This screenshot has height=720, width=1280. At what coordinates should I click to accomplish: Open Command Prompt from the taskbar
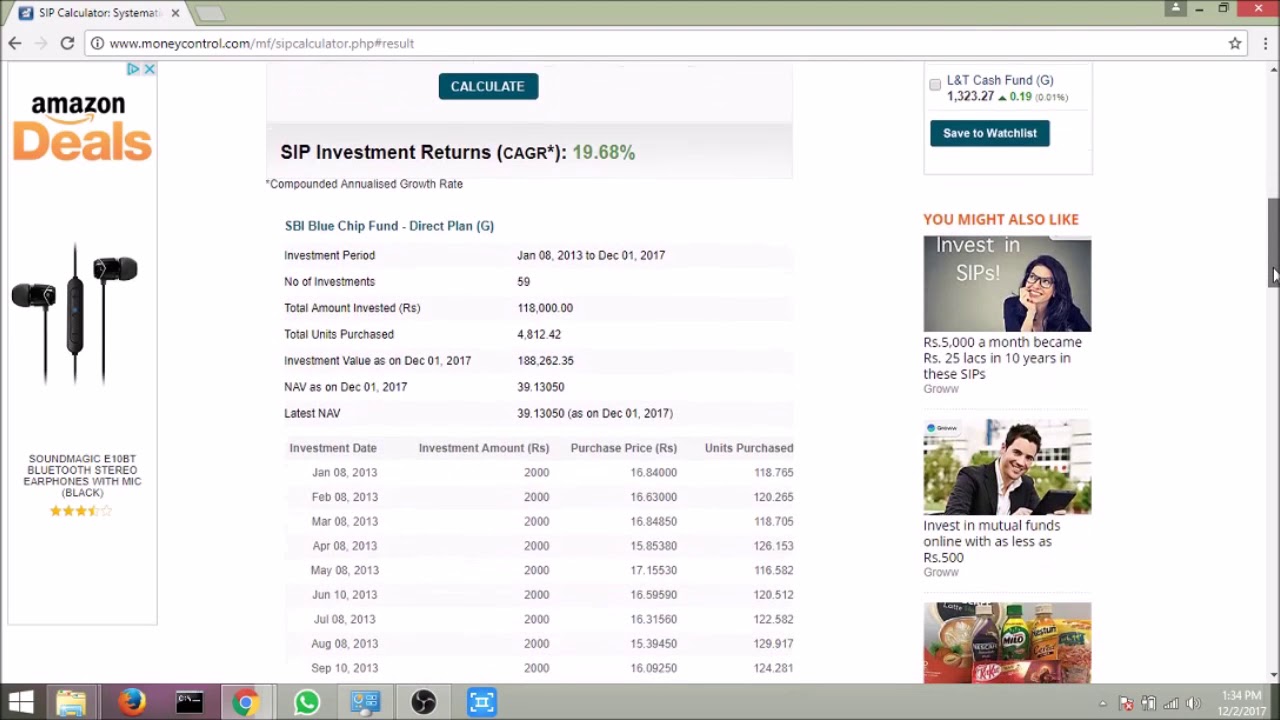click(x=189, y=702)
